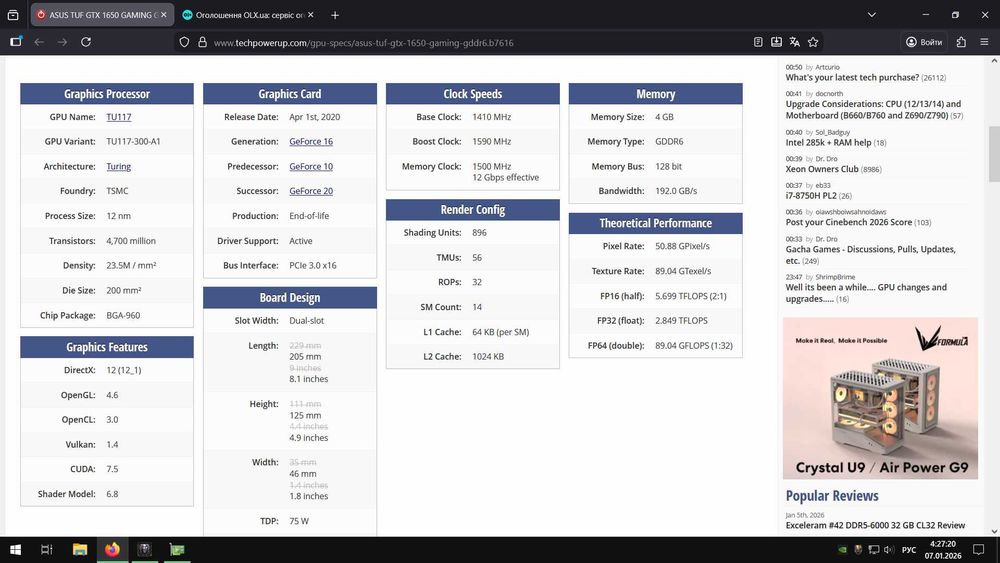Go back to the previous page
Viewport: 1000px width, 563px height.
[x=40, y=42]
